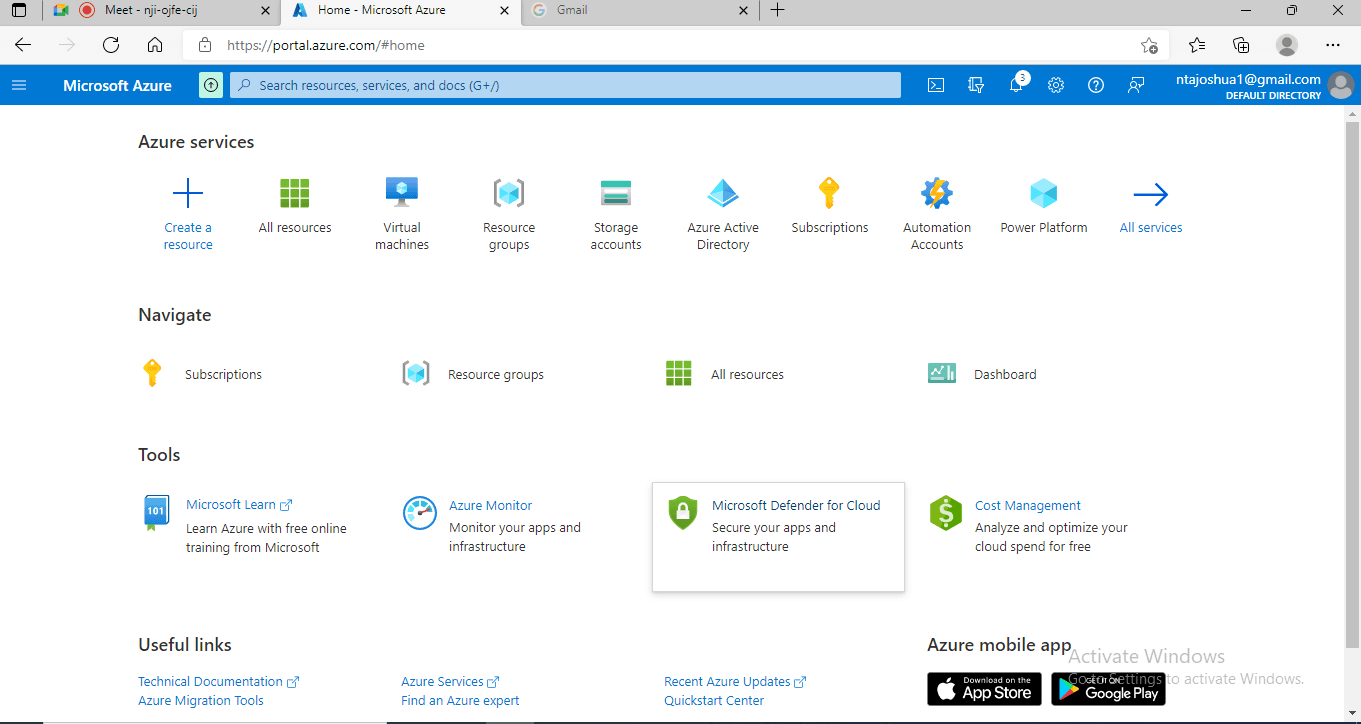The width and height of the screenshot is (1361, 724).
Task: Click the Storage accounts icon
Action: coord(616,192)
